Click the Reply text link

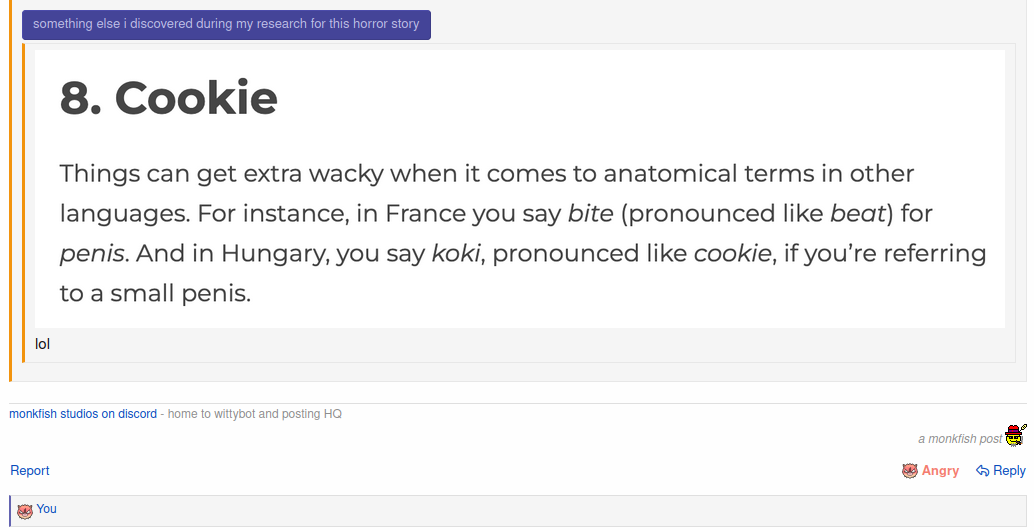(x=1009, y=471)
